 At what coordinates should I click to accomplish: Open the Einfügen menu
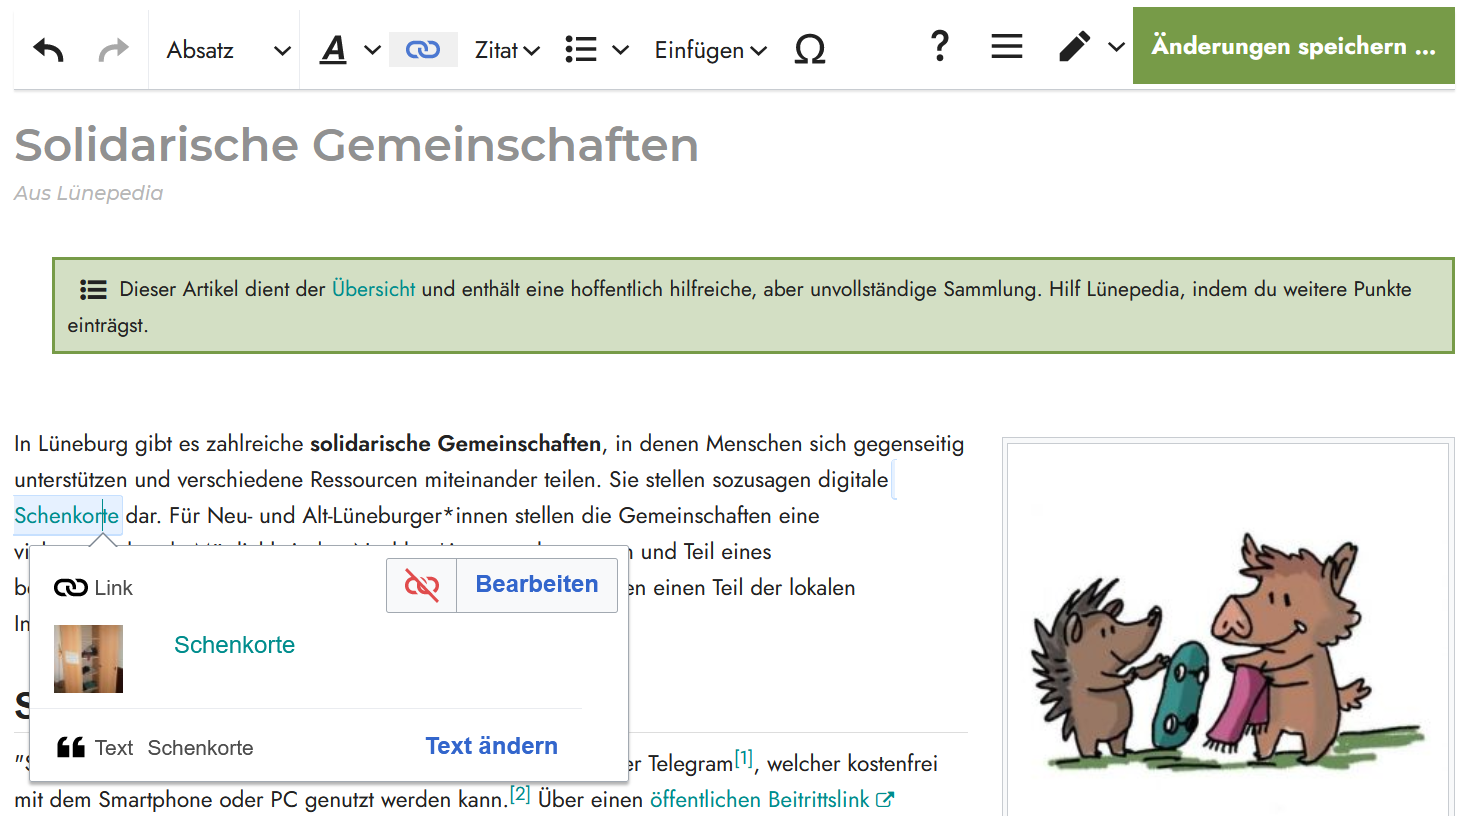[x=710, y=50]
